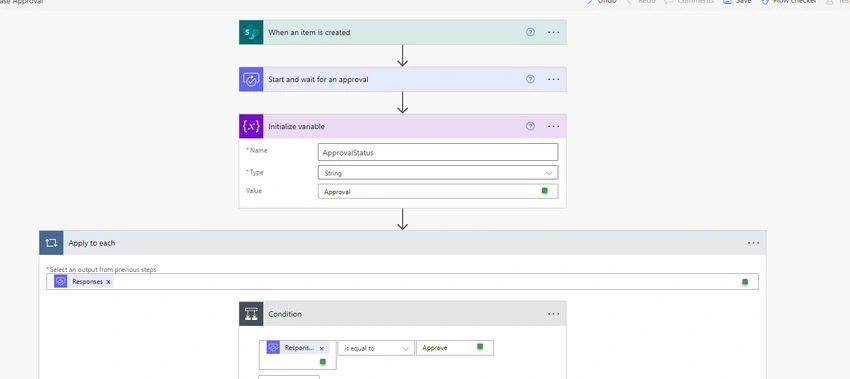Image resolution: width=850 pixels, height=379 pixels.
Task: Click the SharePoint trigger icon
Action: pos(251,33)
